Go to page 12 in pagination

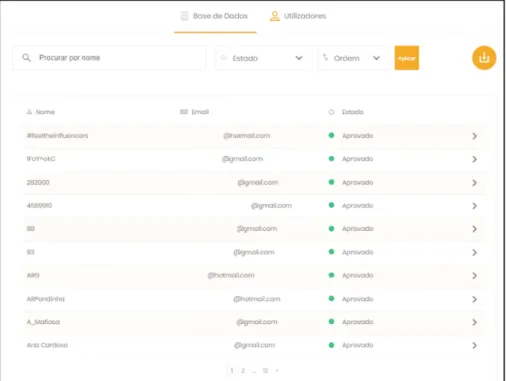(x=265, y=370)
